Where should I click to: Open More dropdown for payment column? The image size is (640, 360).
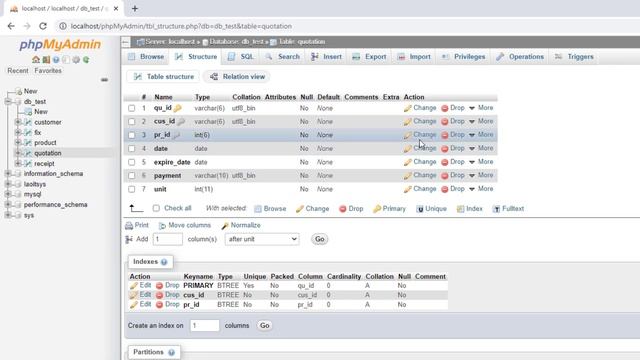(481, 175)
